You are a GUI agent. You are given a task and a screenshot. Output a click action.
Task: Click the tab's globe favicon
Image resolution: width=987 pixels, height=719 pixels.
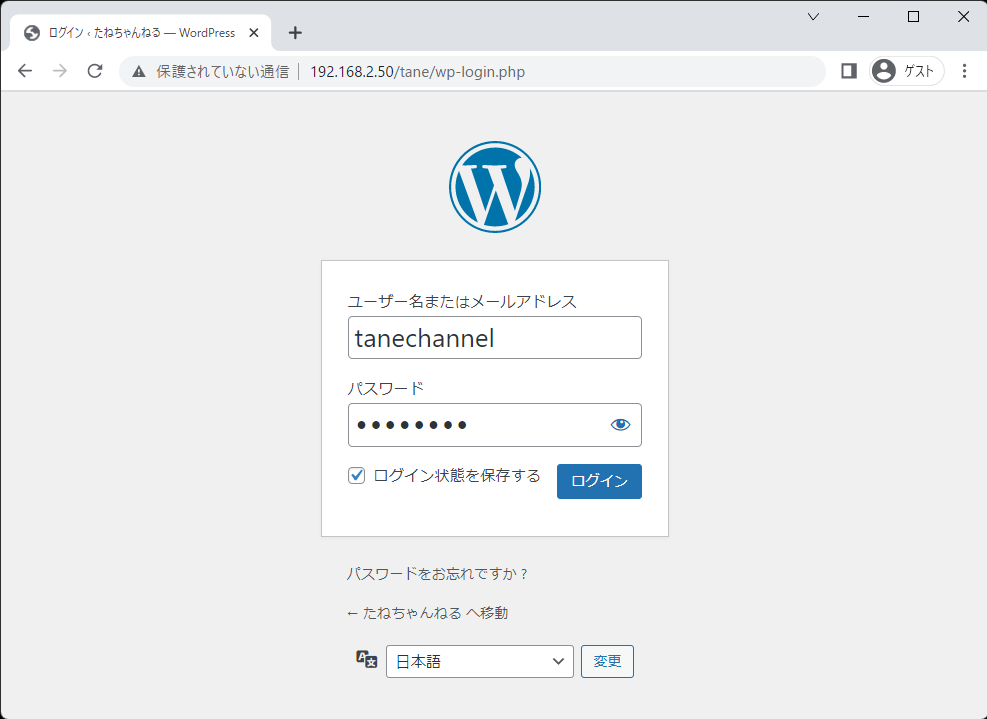tap(32, 33)
